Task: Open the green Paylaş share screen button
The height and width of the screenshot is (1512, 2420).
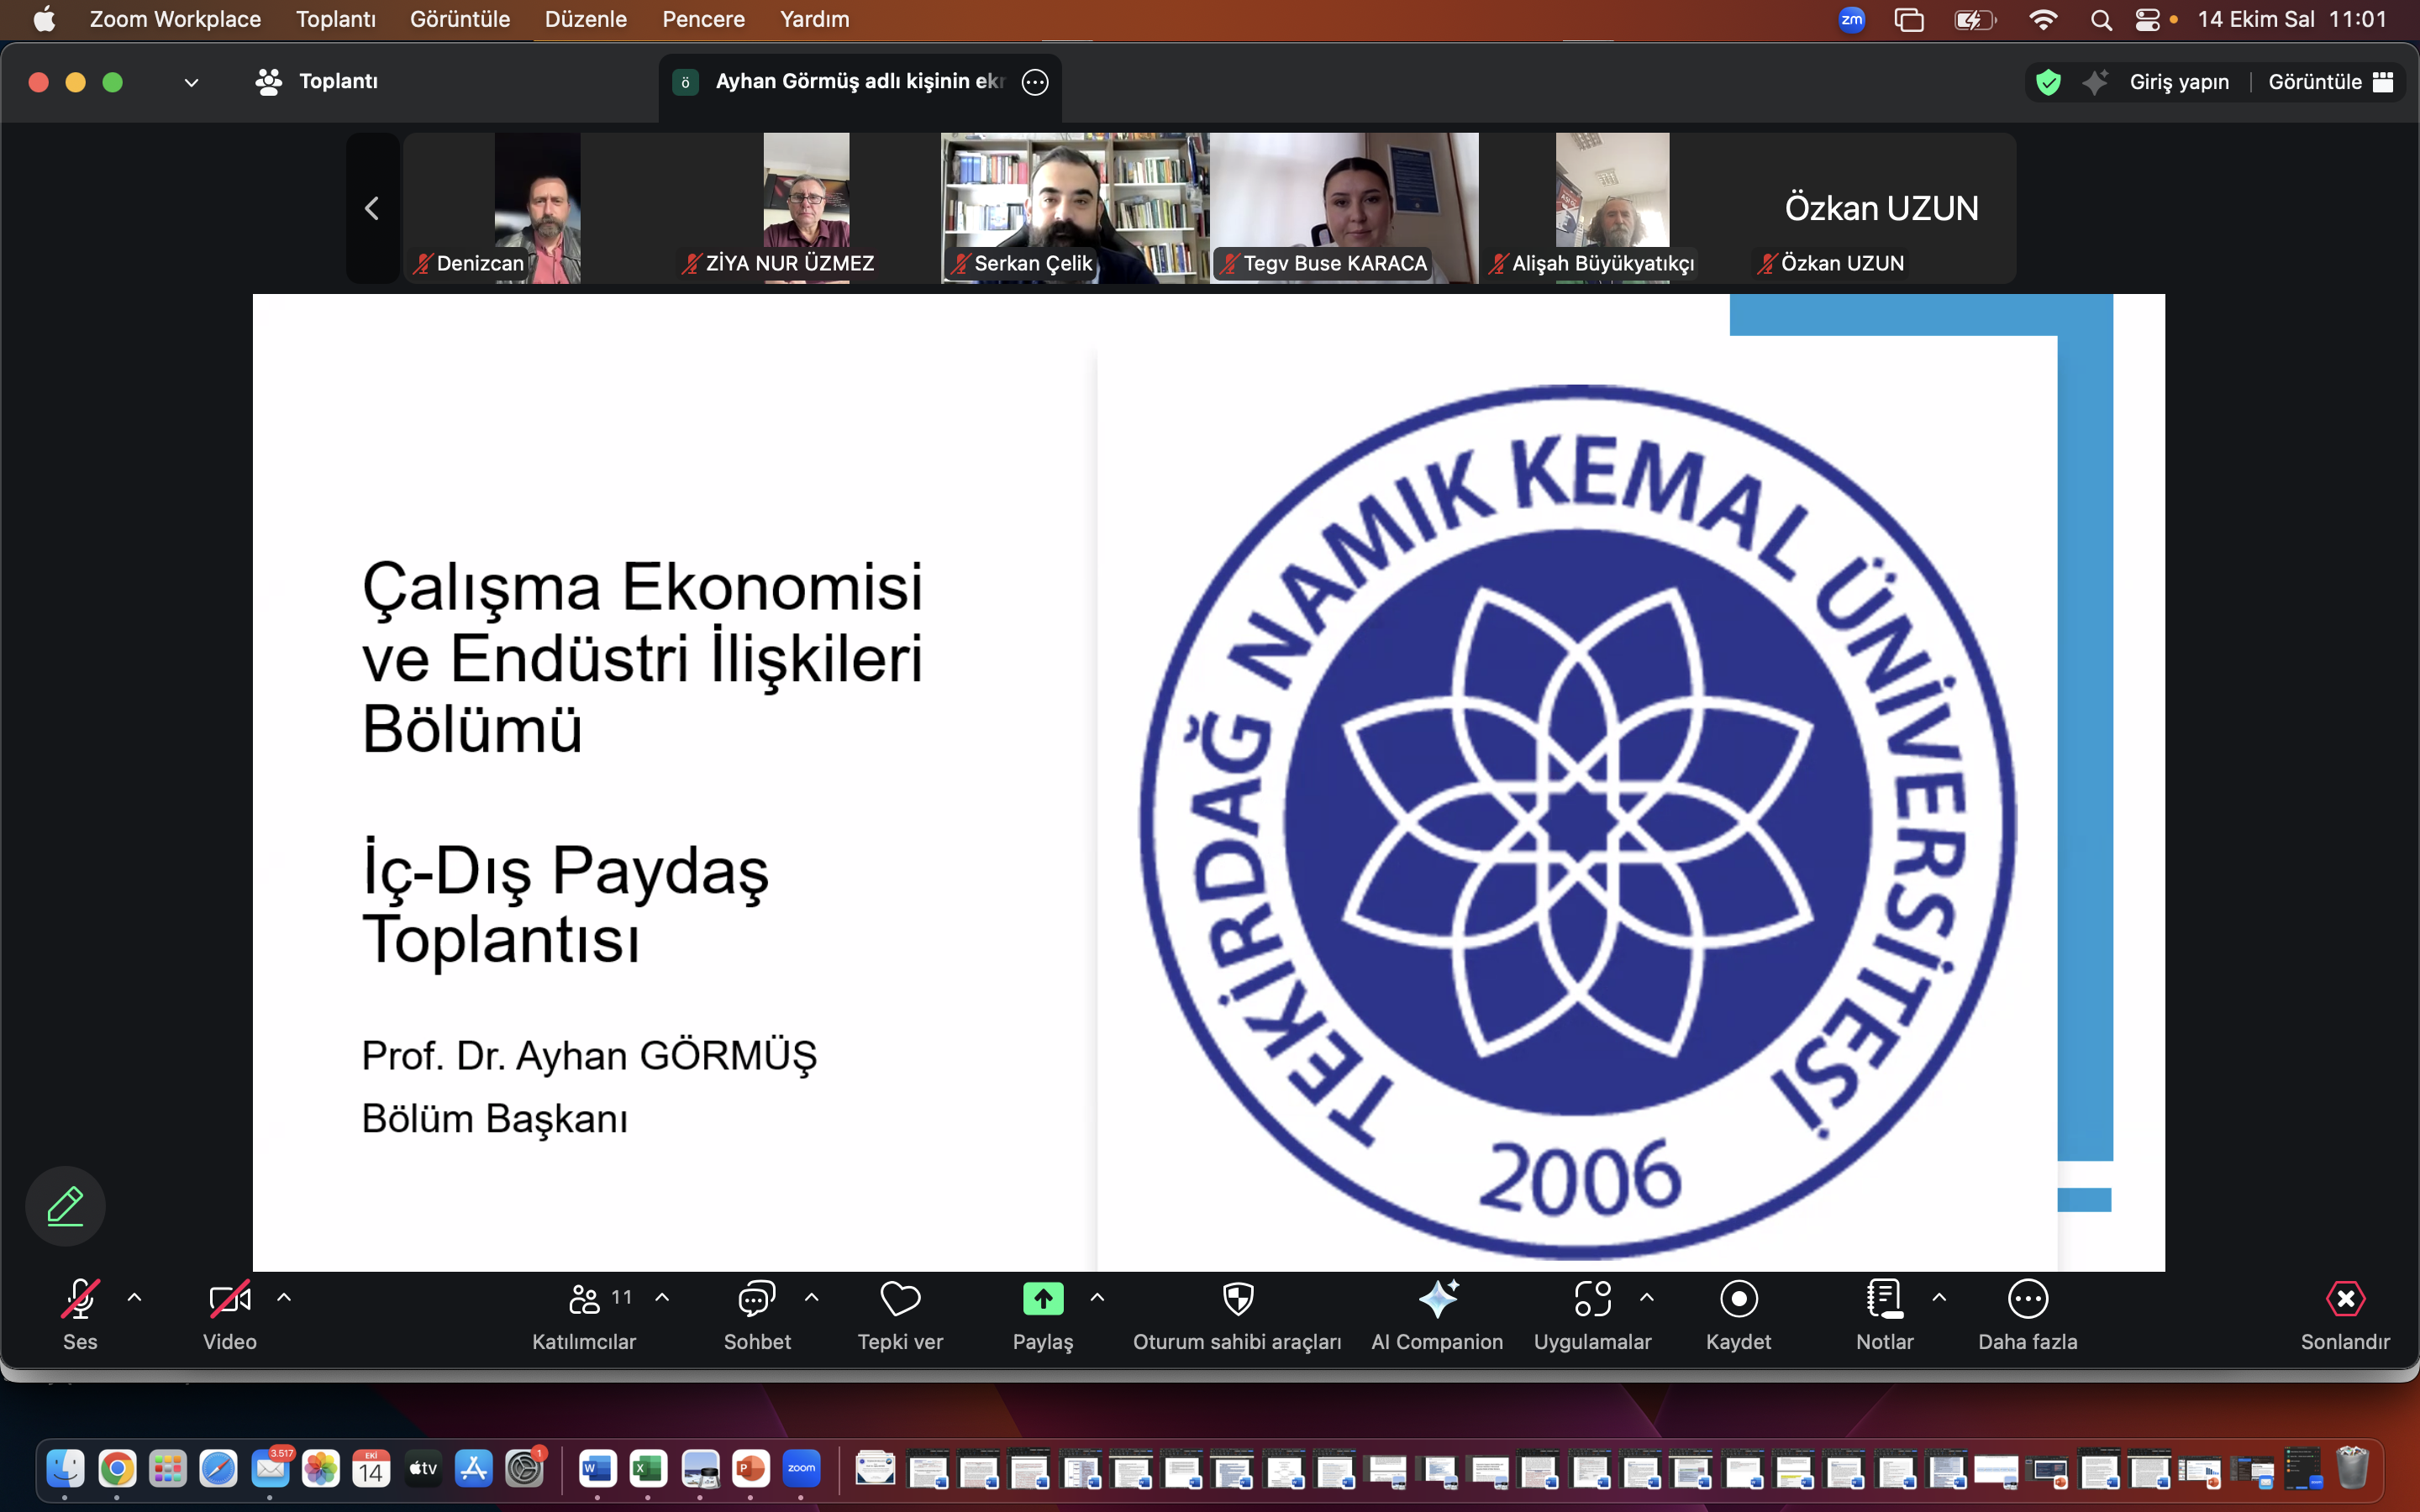Action: 1043,1300
